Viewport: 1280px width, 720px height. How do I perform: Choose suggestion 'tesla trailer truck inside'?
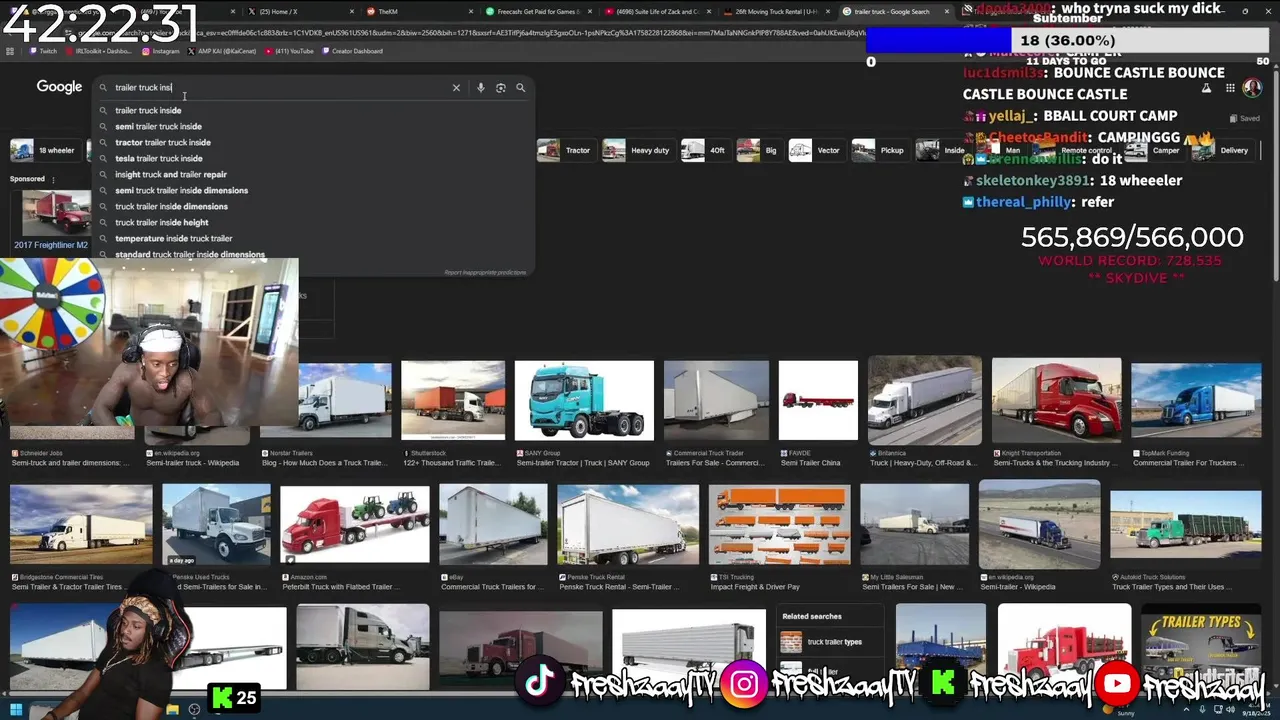click(x=158, y=159)
